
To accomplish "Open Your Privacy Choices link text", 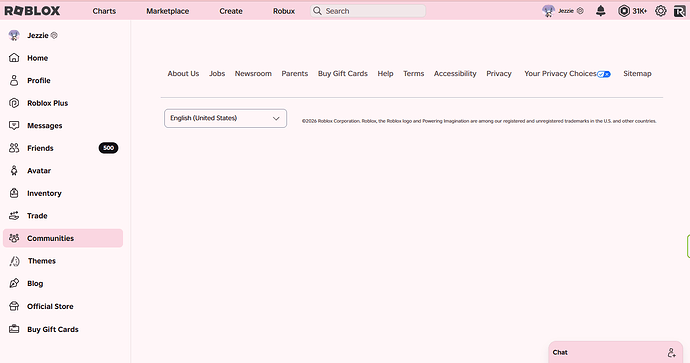I will [x=560, y=73].
